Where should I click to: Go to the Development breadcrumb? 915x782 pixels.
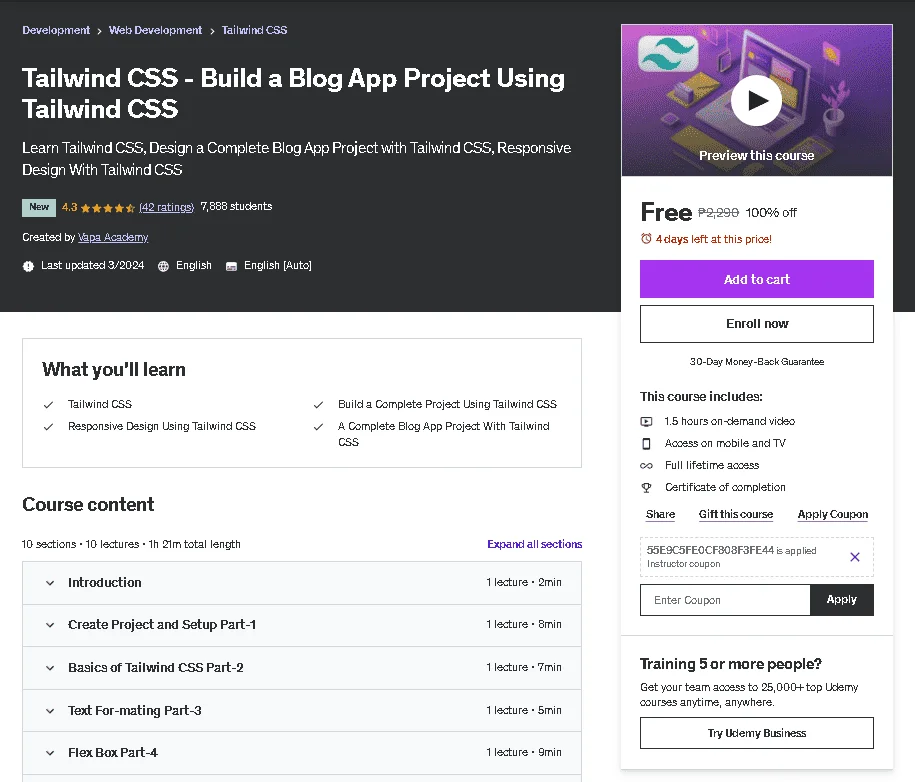pyautogui.click(x=56, y=30)
